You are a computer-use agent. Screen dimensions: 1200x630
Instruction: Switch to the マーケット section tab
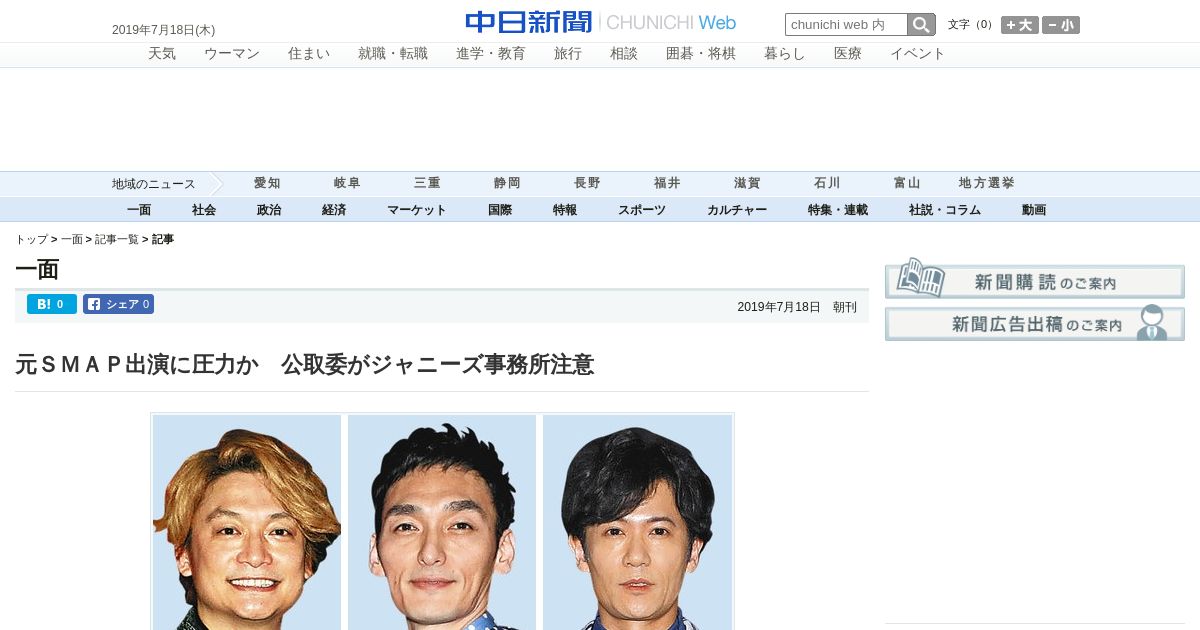(417, 210)
